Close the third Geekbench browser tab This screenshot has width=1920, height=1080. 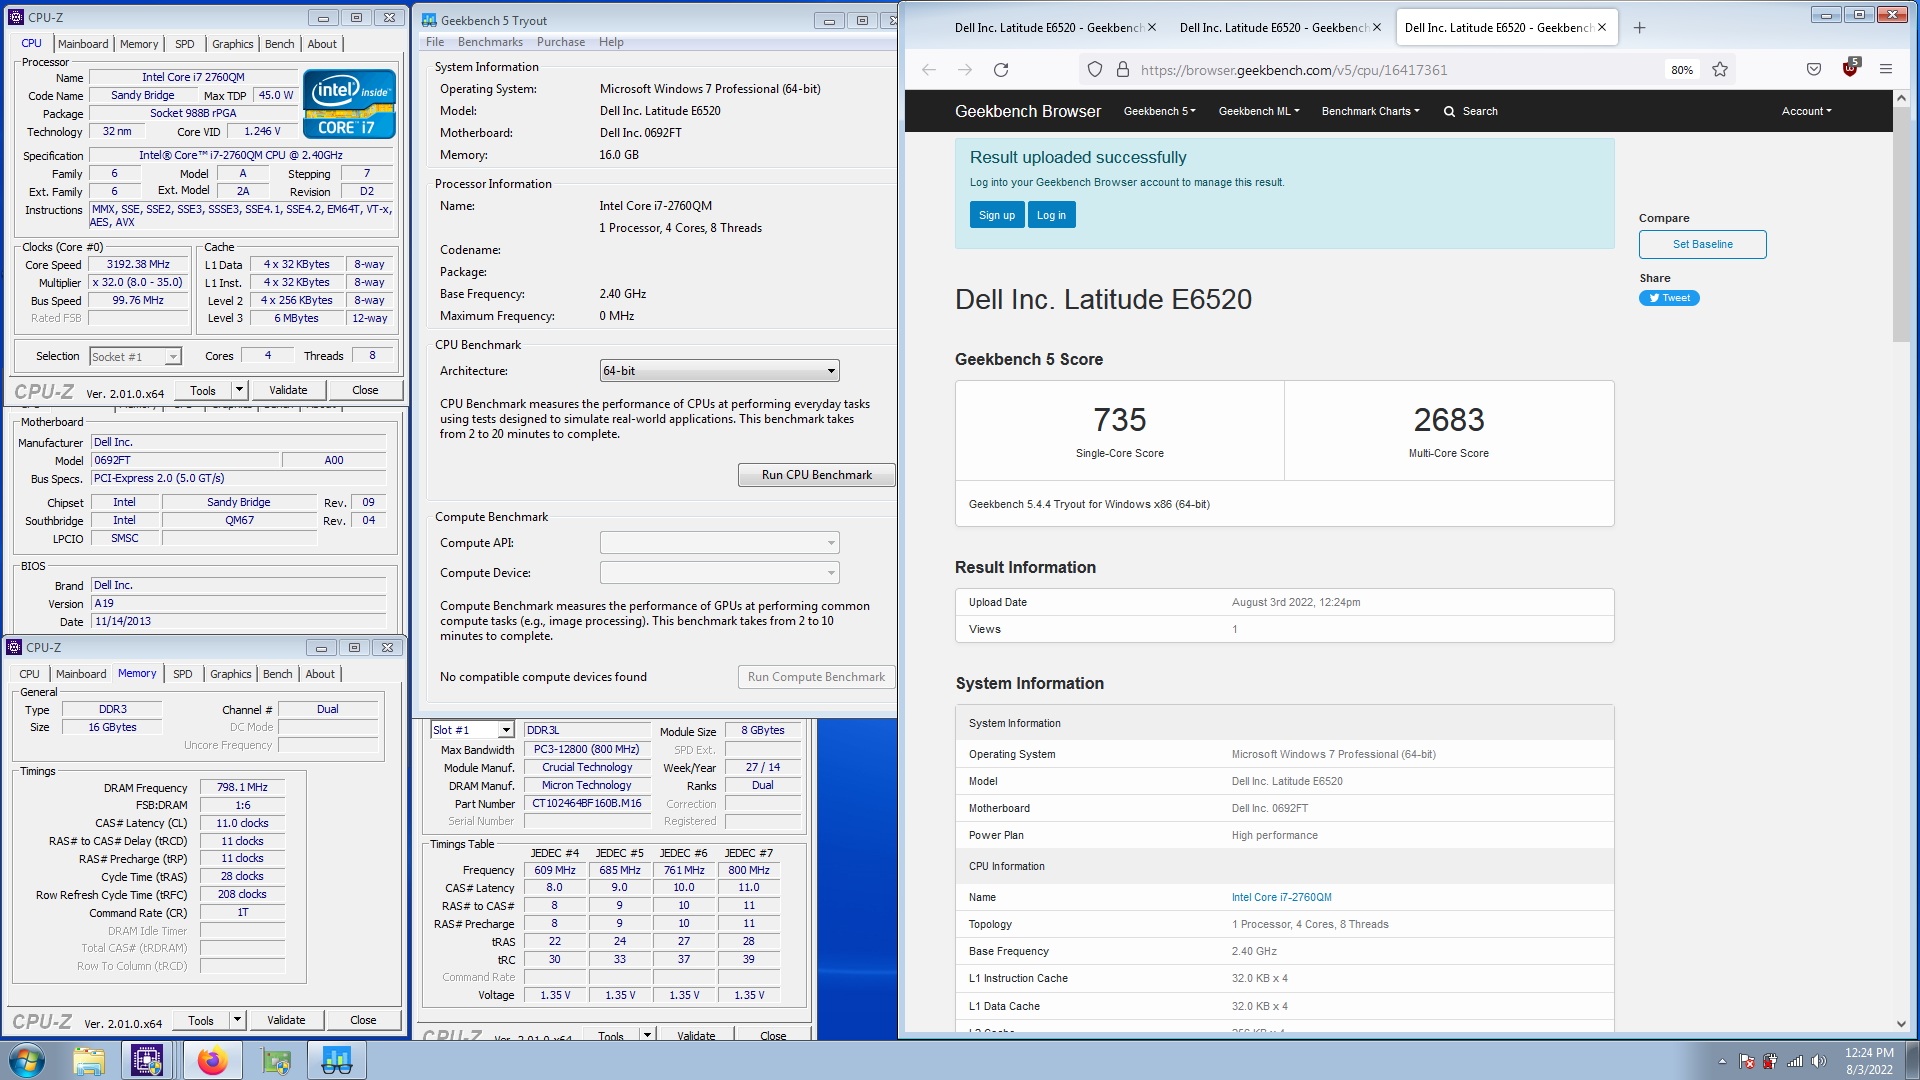click(x=1602, y=27)
